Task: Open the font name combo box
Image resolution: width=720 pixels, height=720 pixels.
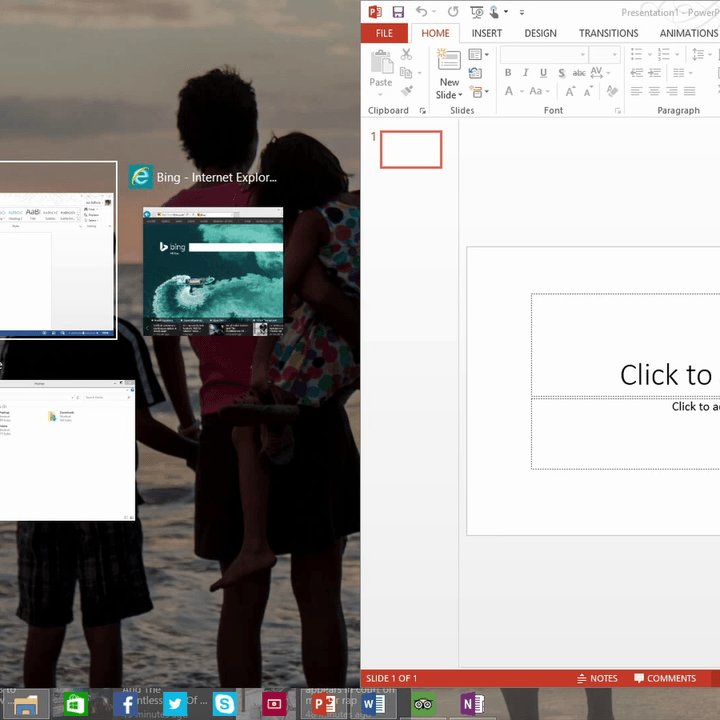Action: click(543, 55)
